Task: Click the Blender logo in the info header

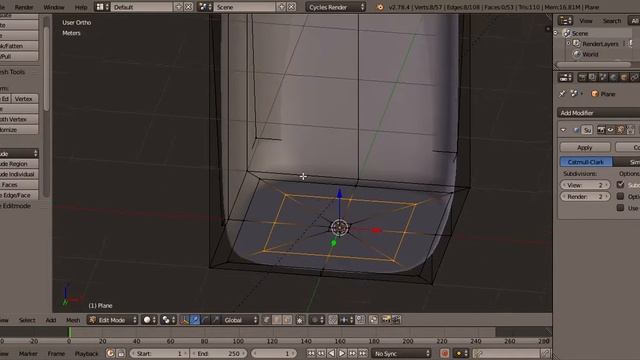Action: (x=380, y=7)
